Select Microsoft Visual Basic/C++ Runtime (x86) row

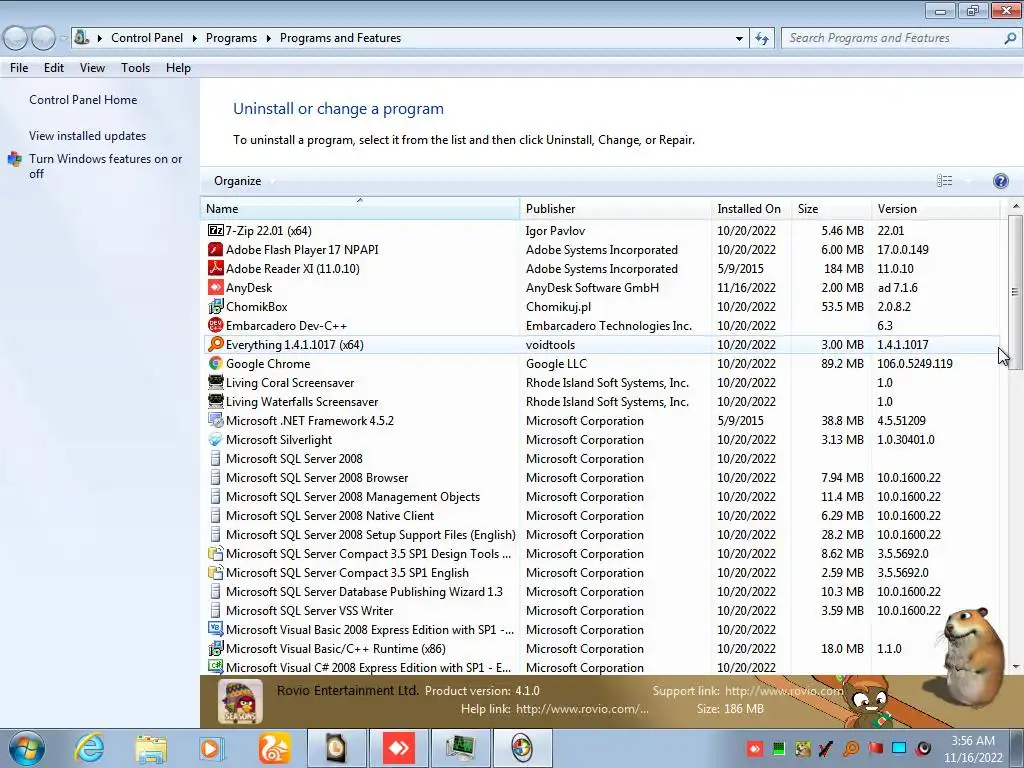click(x=600, y=648)
